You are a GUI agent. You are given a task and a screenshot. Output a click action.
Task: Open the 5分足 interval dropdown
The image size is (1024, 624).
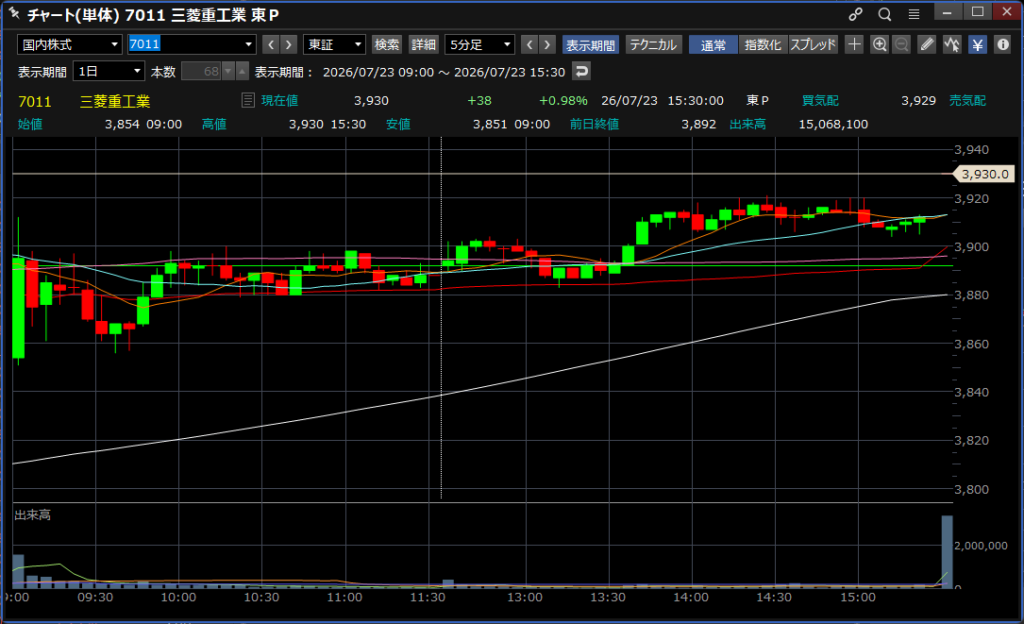480,44
